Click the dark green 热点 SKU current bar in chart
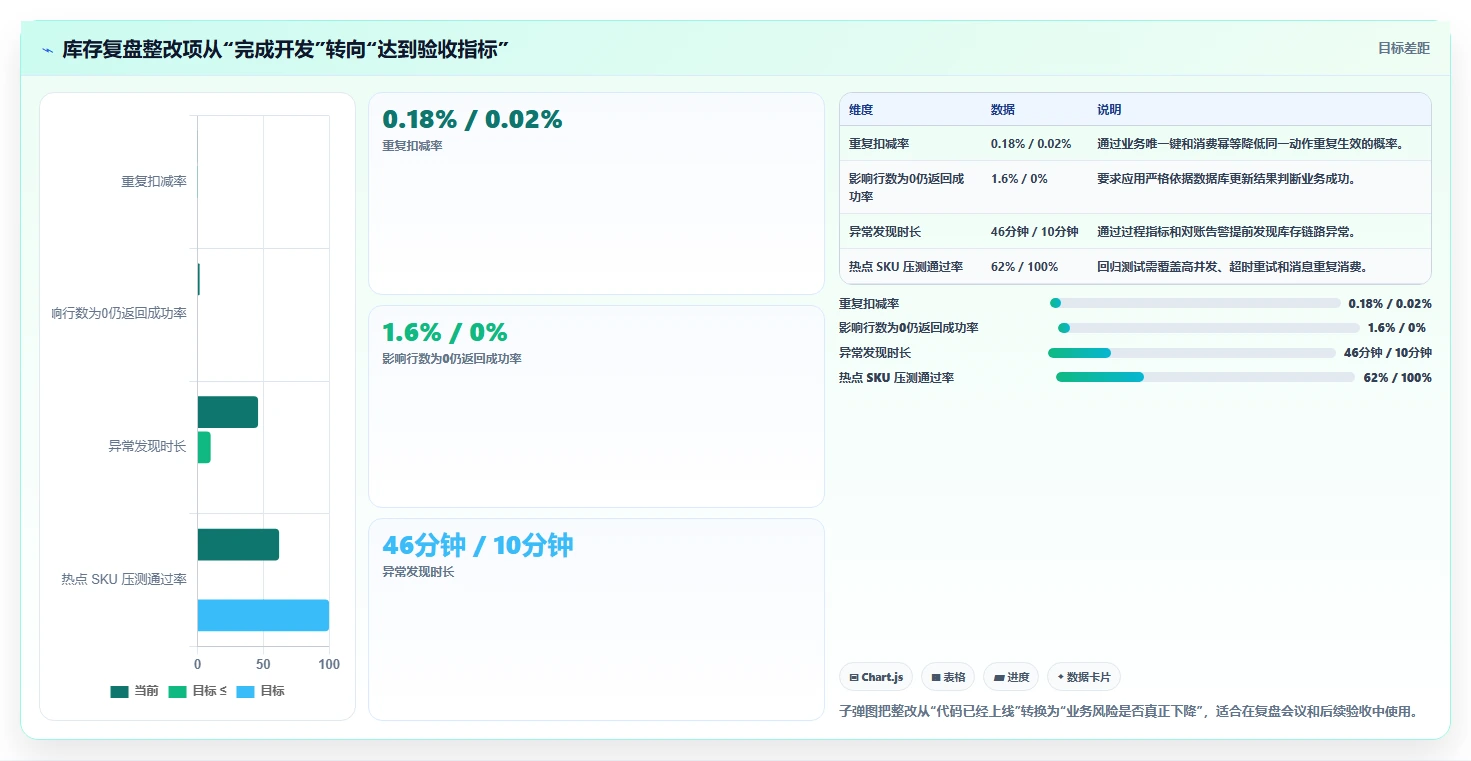 pos(238,545)
